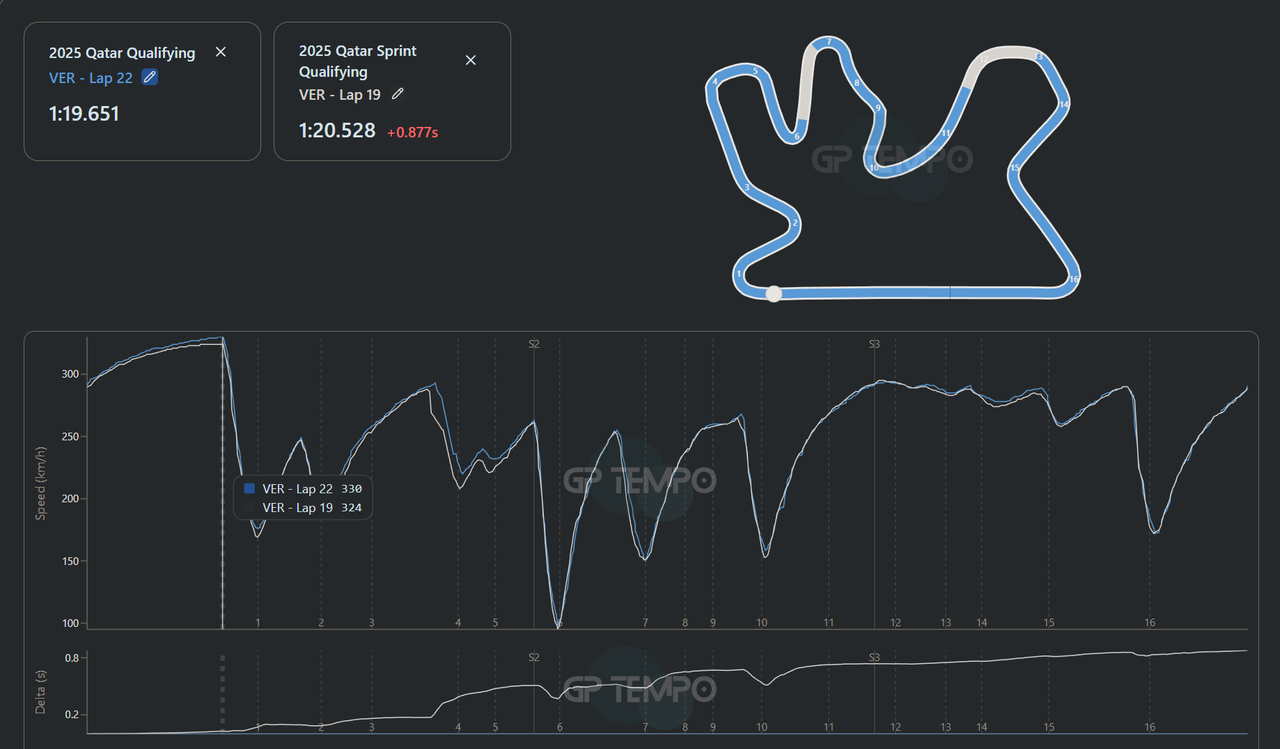Screen dimensions: 1280x749
Task: Select turn 14 on the track map
Action: (x=1064, y=104)
